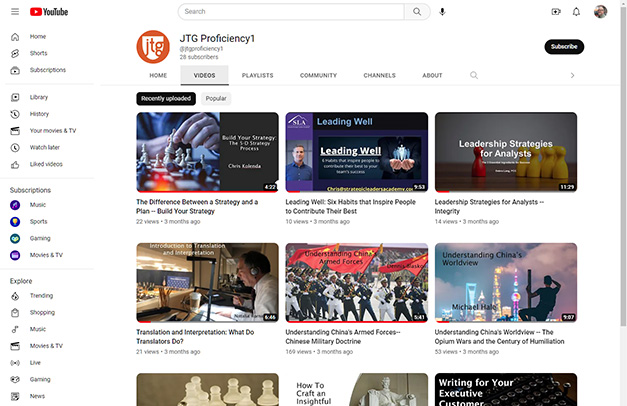
Task: Open Subscriptions in sidebar
Action: [48, 70]
